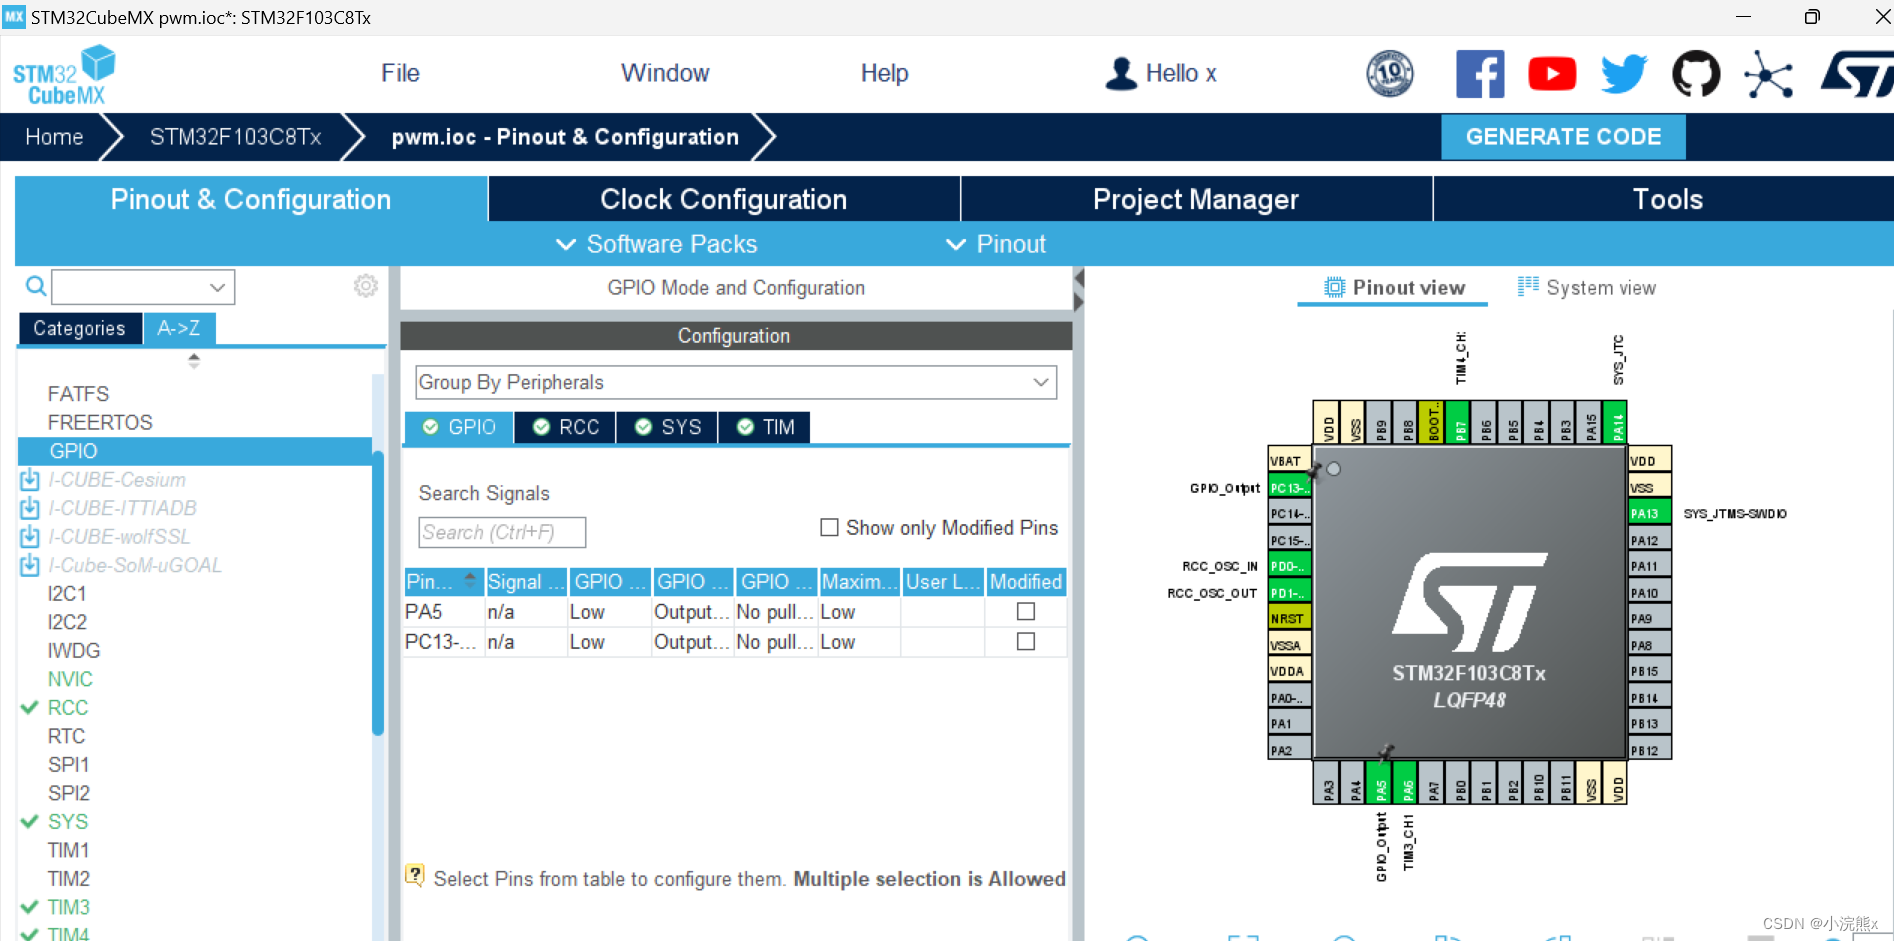Select the PA5 pin on the chip
The width and height of the screenshot is (1894, 941).
pos(1380,782)
